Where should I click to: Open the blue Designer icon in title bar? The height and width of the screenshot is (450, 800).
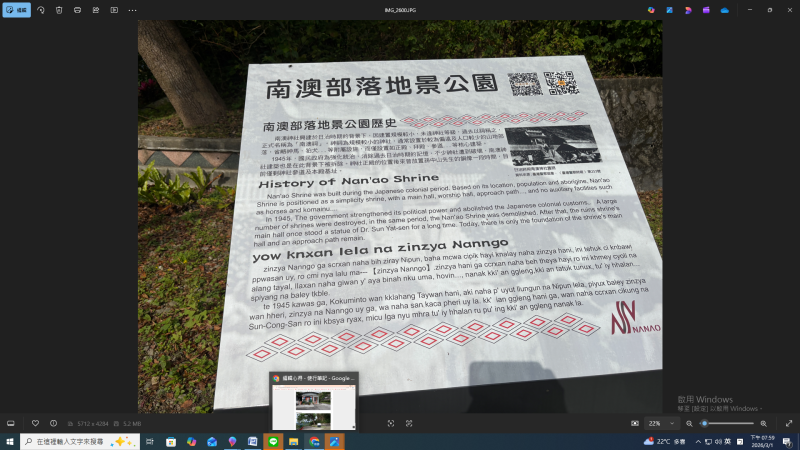[x=669, y=10]
